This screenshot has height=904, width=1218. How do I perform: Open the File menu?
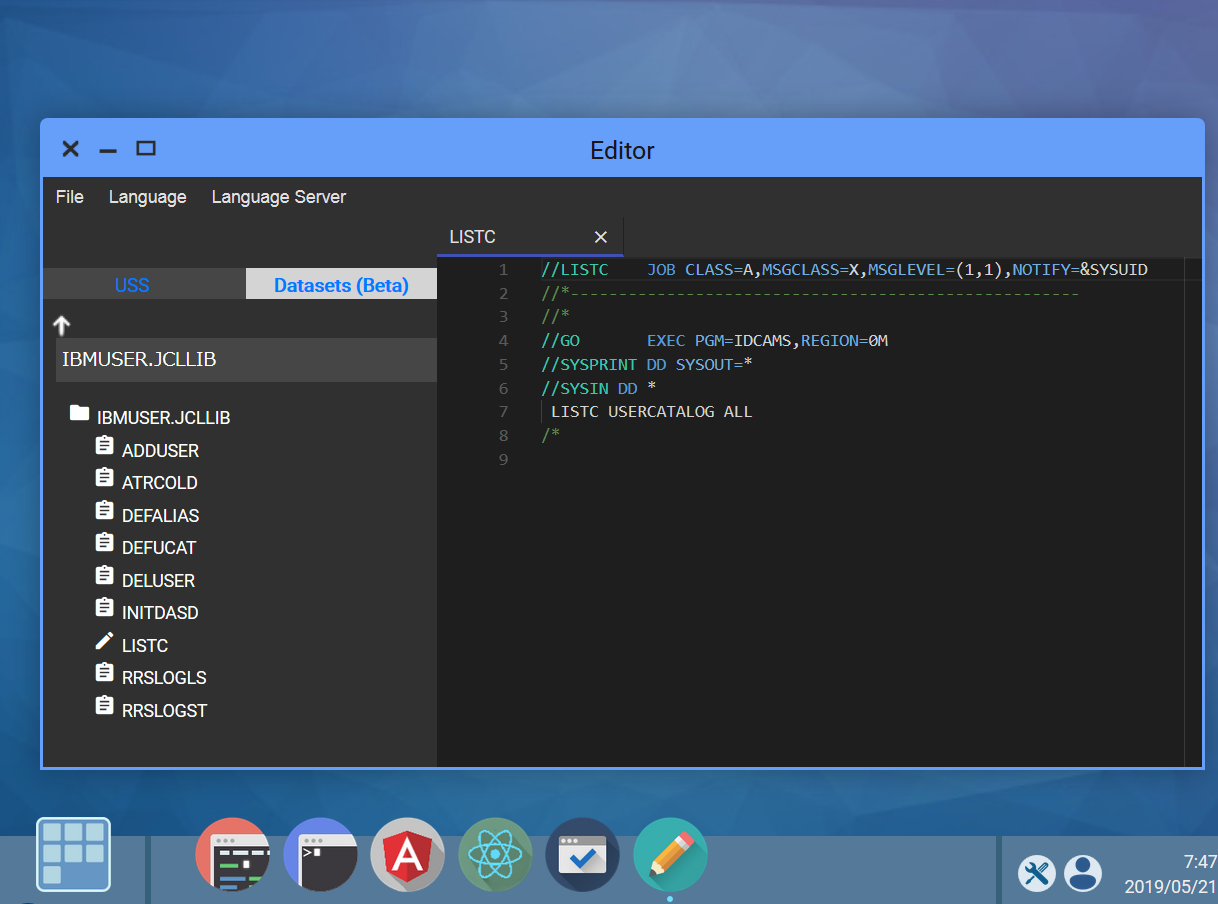click(x=70, y=197)
